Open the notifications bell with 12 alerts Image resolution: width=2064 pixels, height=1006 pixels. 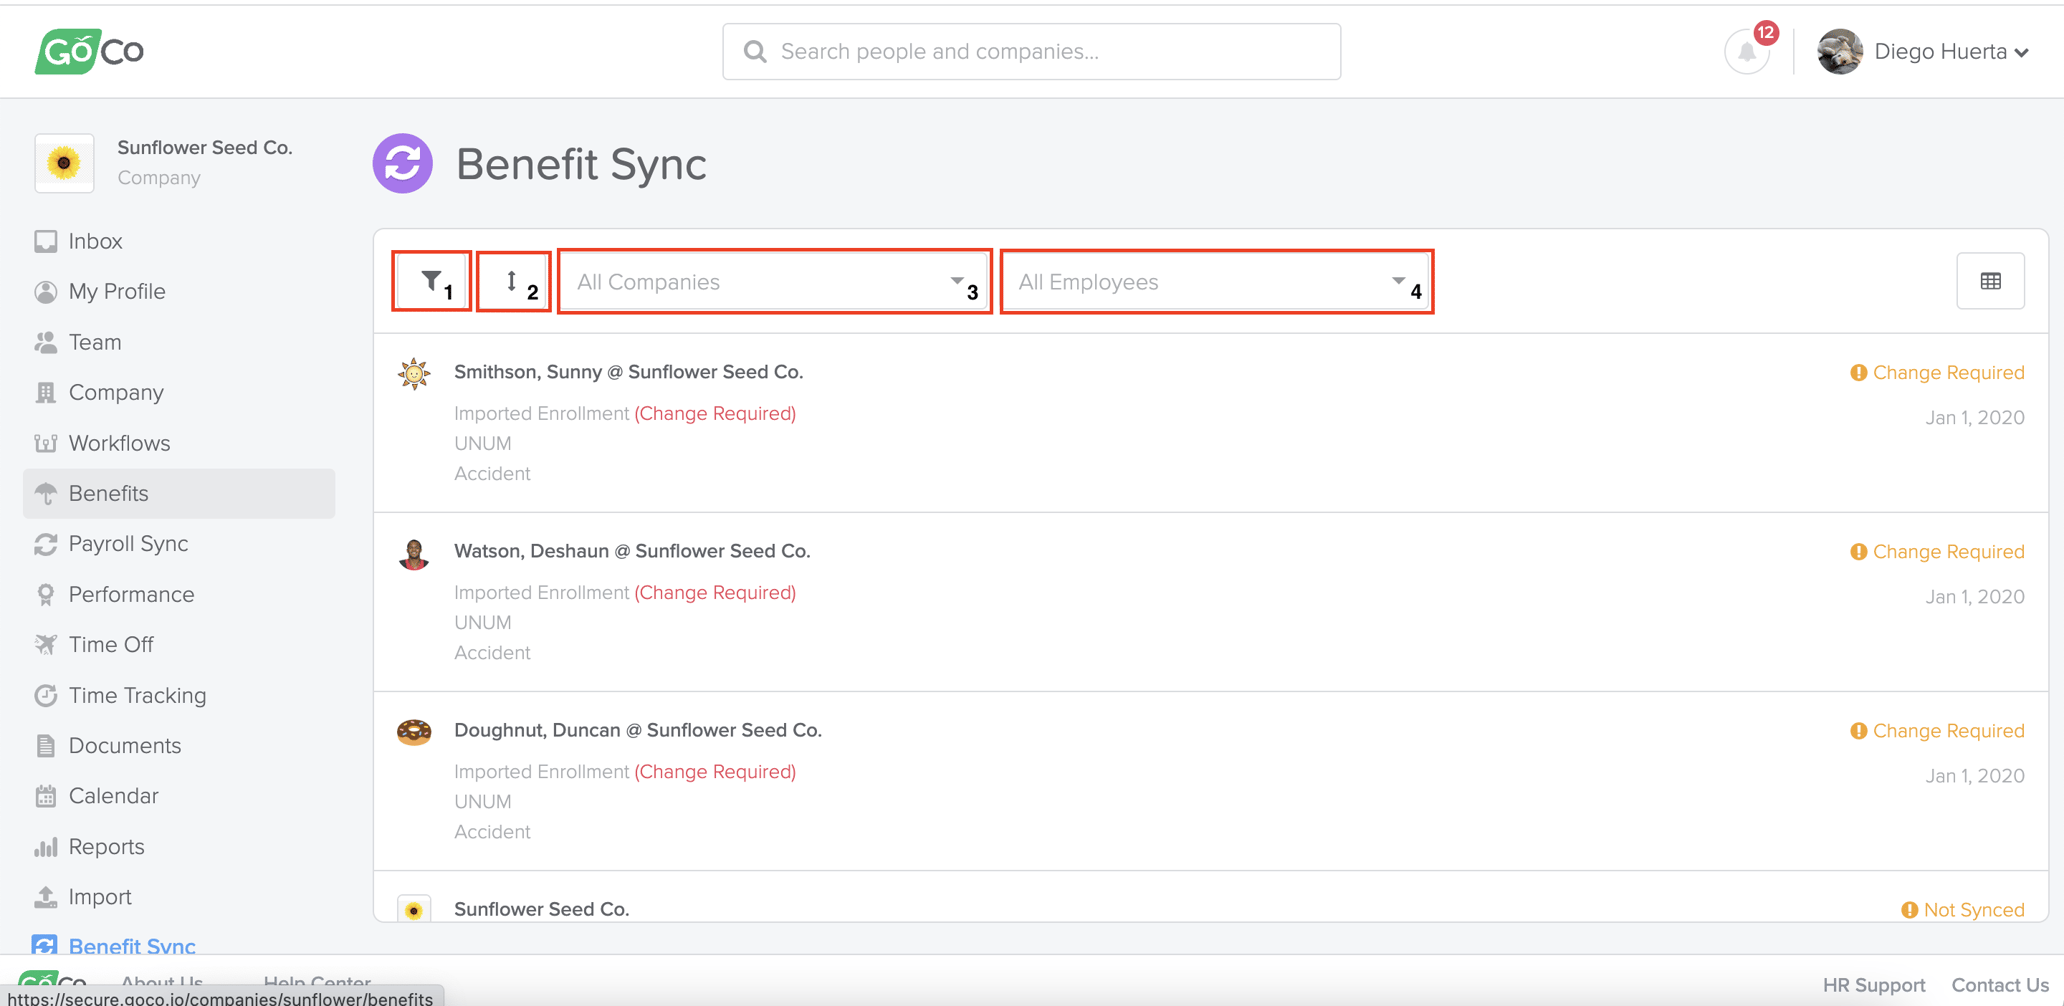pos(1746,51)
